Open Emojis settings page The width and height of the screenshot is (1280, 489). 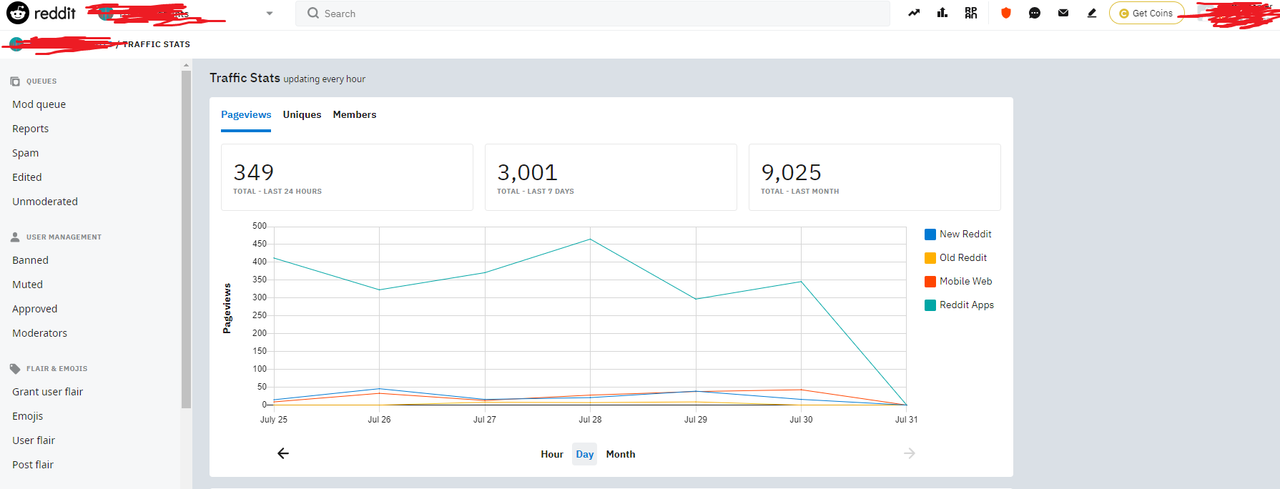tap(27, 416)
